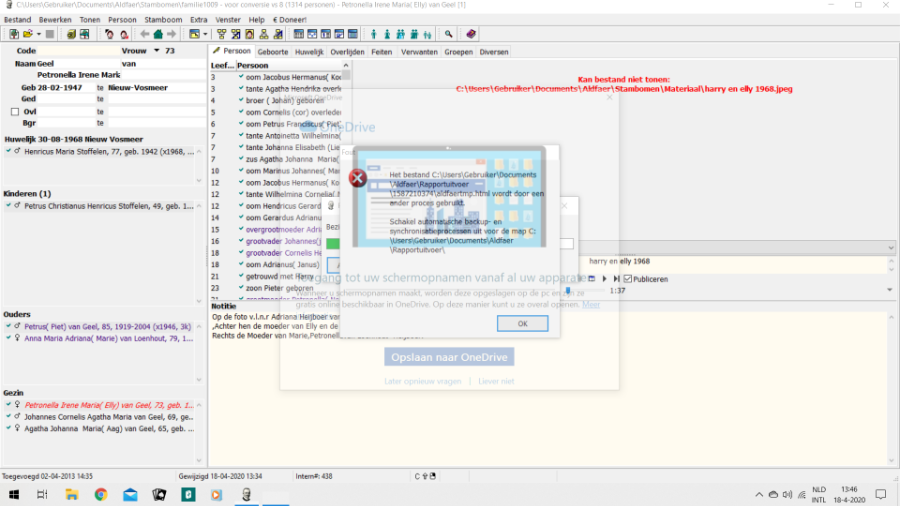900x506 pixels.
Task: Click the red error icon in dialog
Action: [x=357, y=179]
